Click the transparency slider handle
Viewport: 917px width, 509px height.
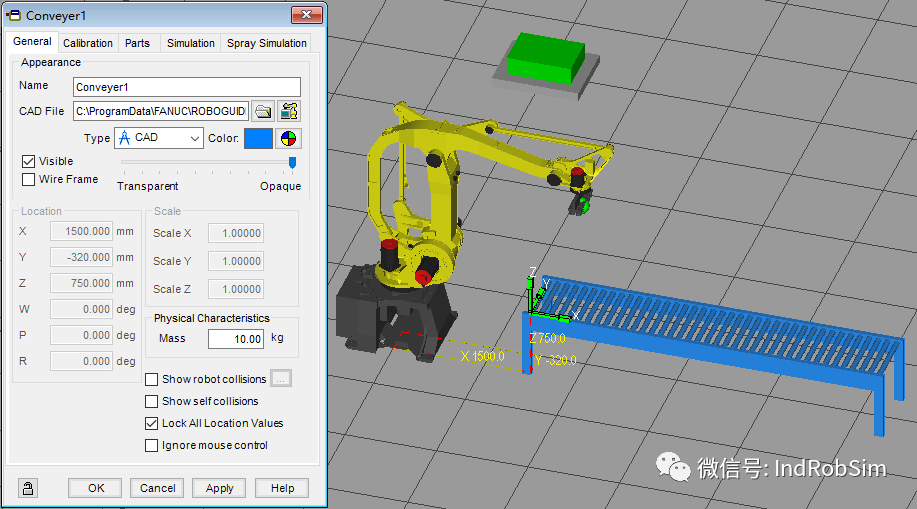pyautogui.click(x=292, y=163)
